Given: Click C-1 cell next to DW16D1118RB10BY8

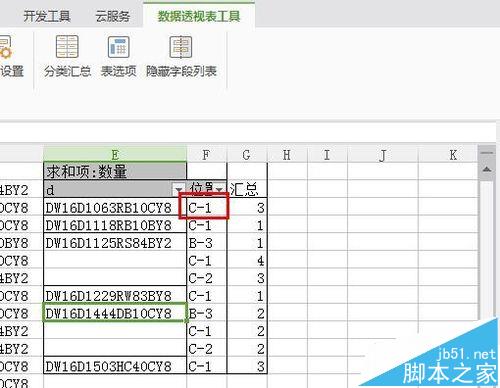Looking at the screenshot, I should pos(207,225).
